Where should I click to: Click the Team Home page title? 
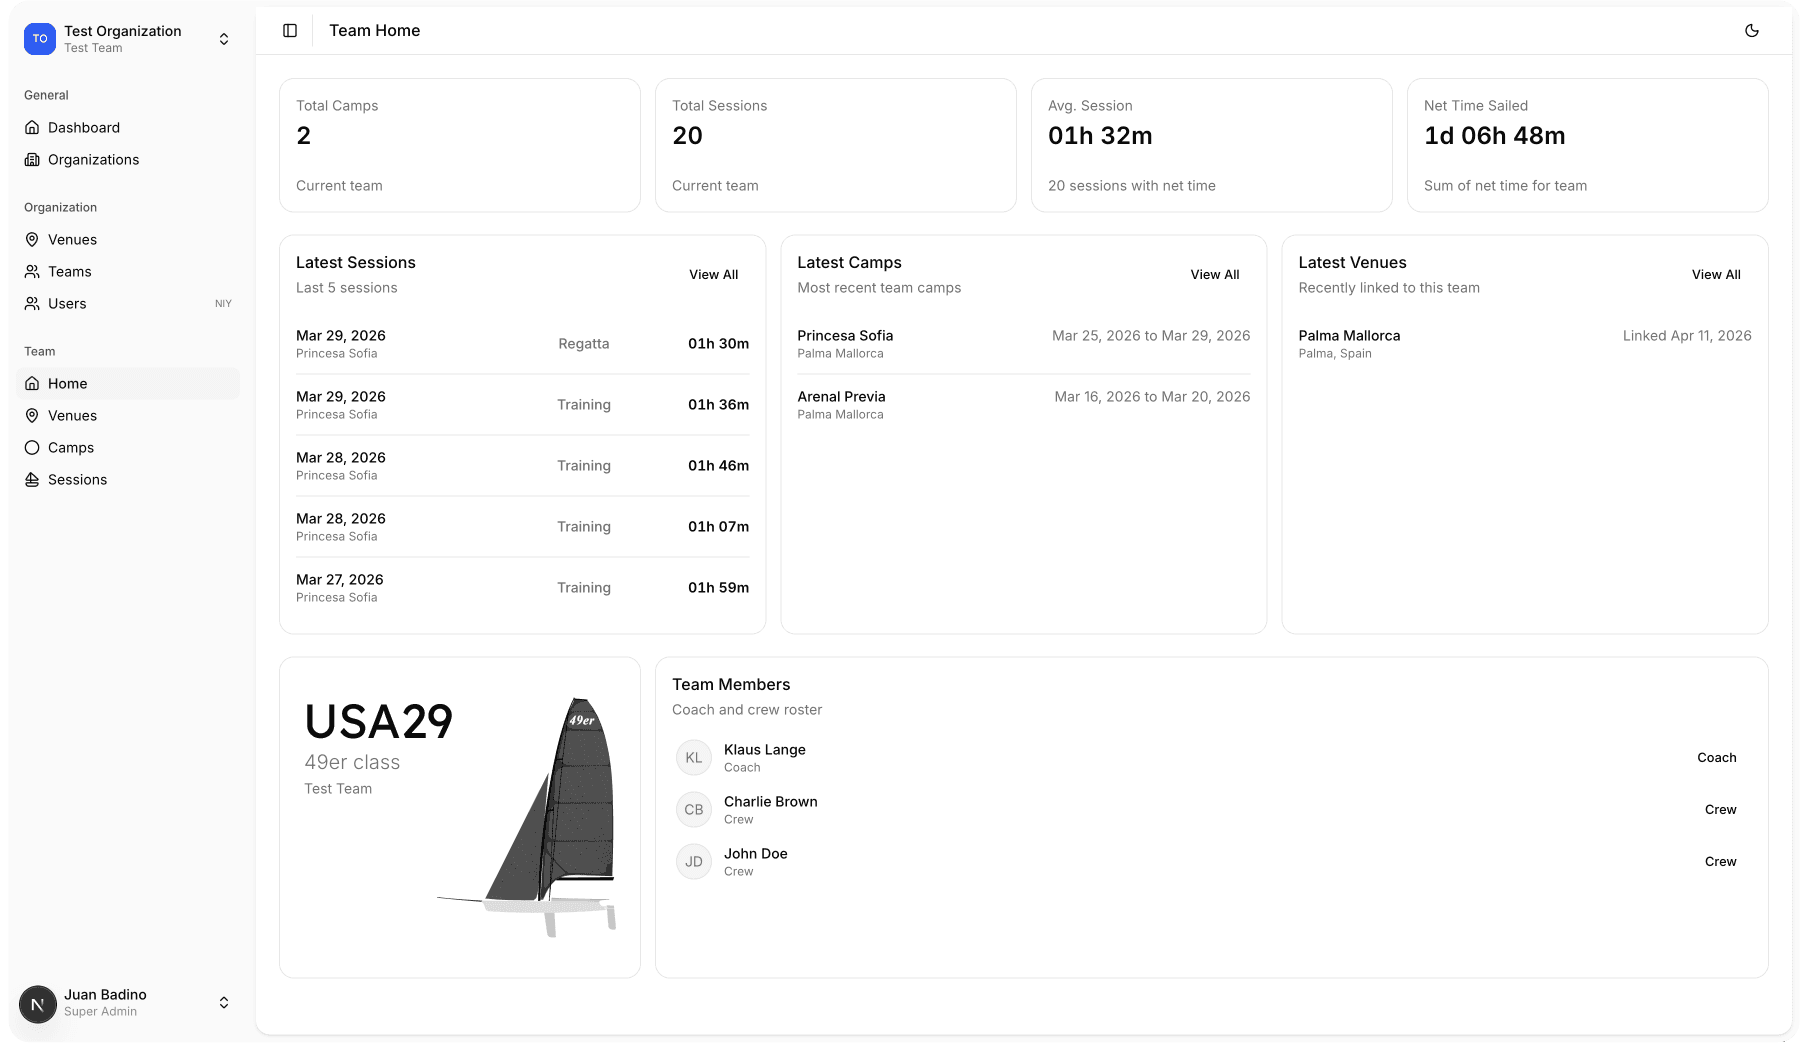coord(375,31)
